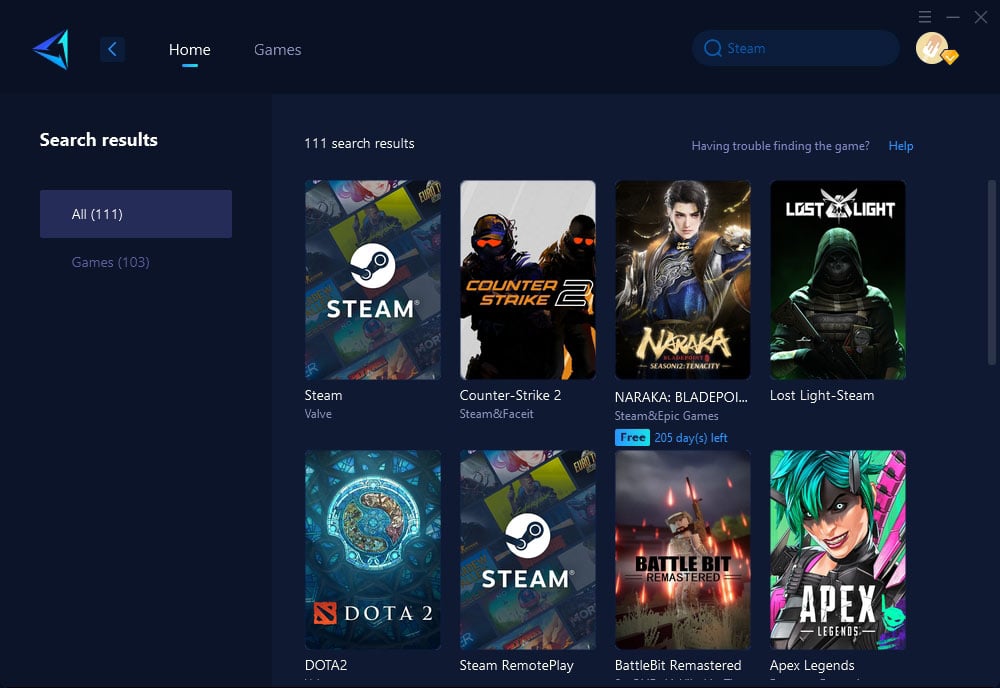Click the Free badge under NARAKA
1000x688 pixels.
pos(632,437)
